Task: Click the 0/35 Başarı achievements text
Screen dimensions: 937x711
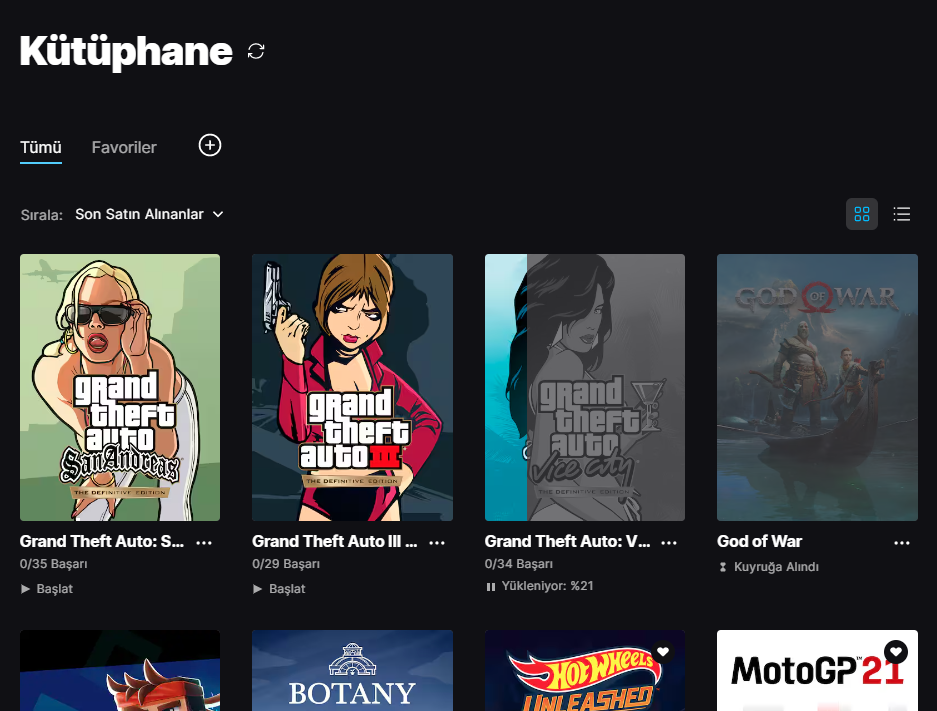Action: tap(54, 564)
